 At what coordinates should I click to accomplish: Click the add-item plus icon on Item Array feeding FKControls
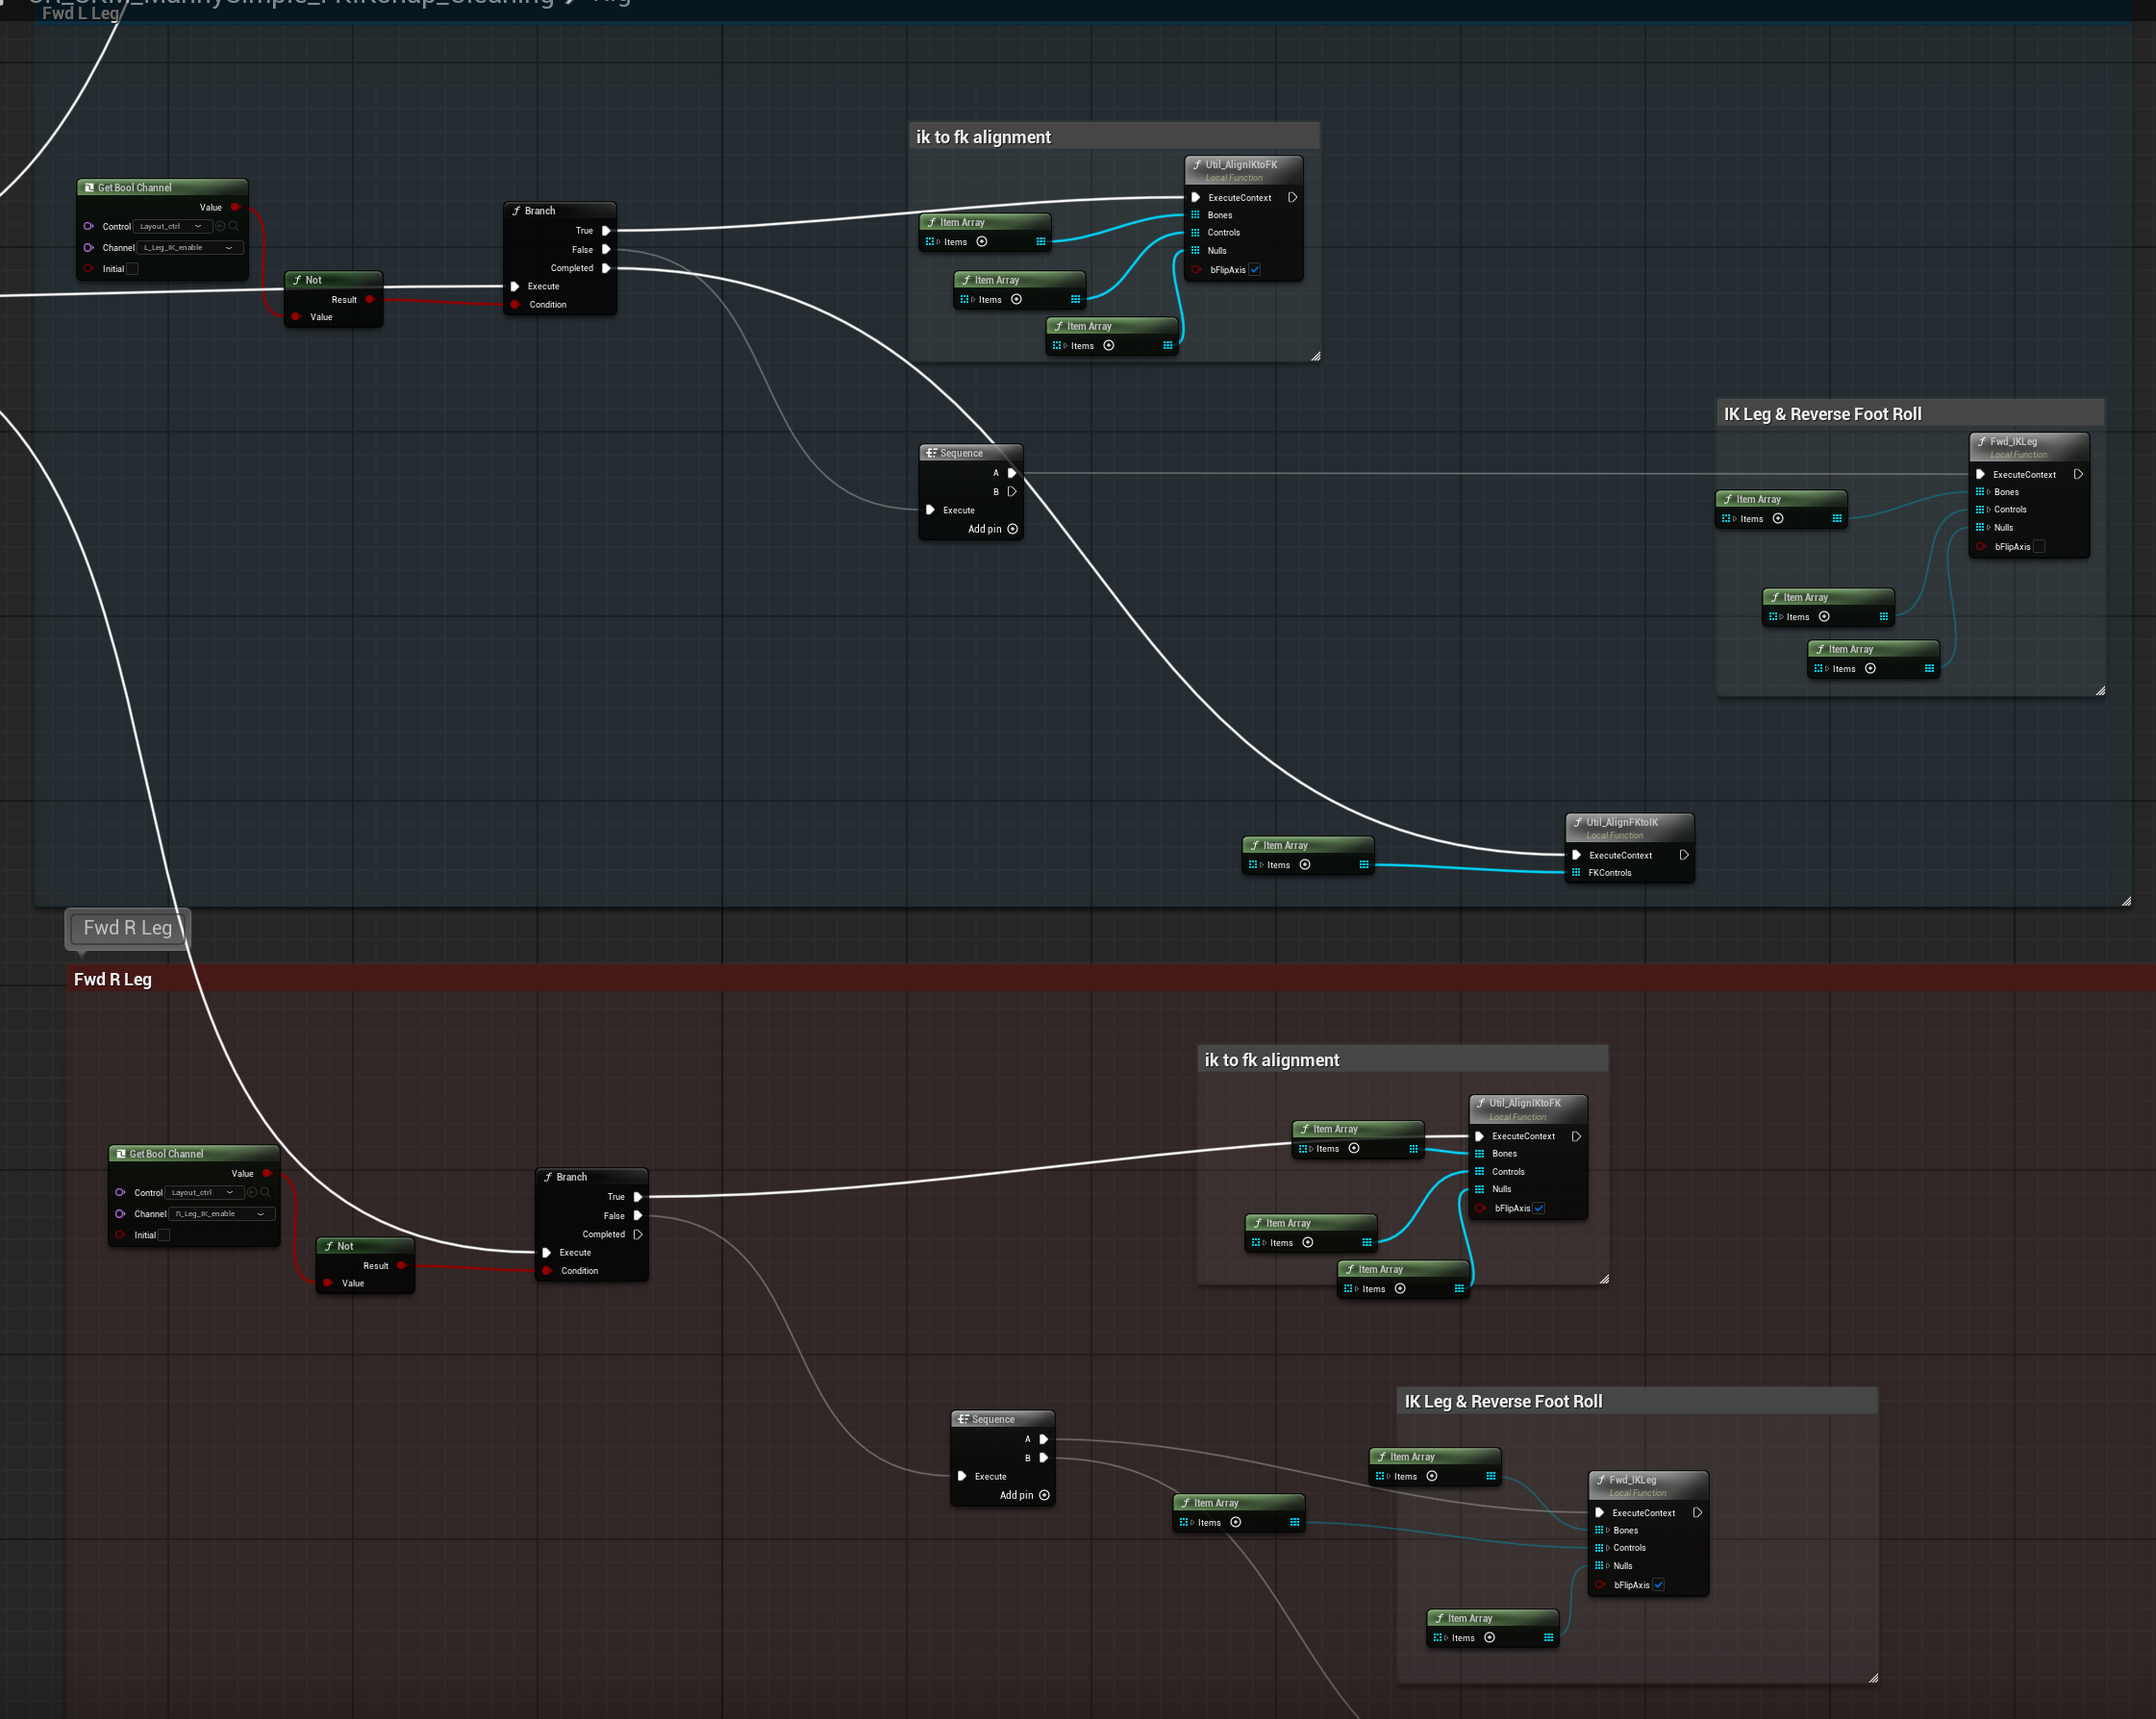pos(1304,865)
